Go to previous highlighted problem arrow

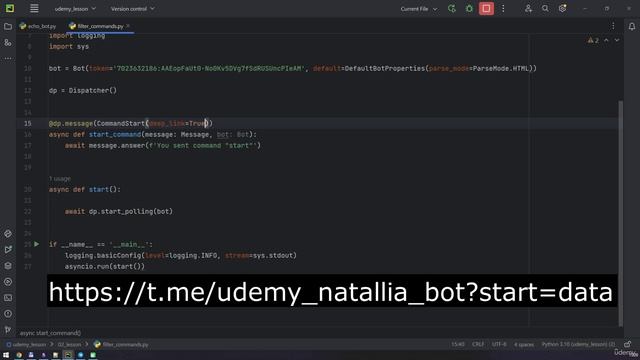point(606,40)
